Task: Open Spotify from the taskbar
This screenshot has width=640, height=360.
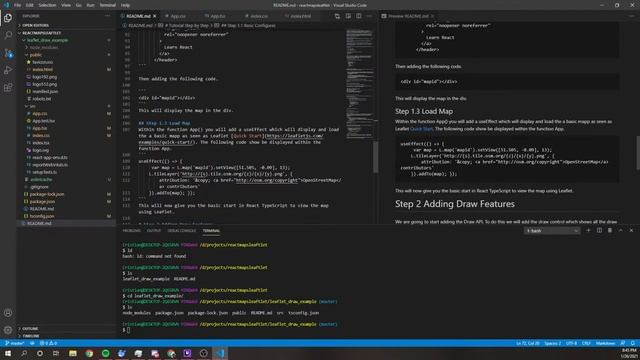Action: [106, 353]
